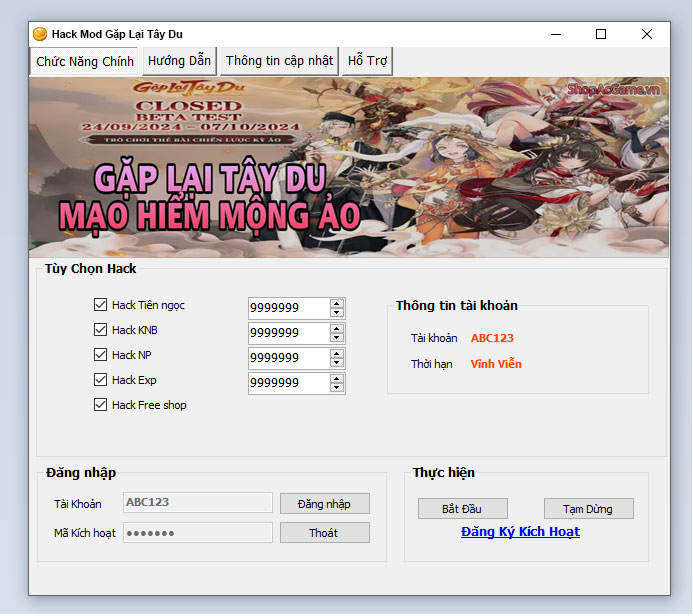
Task: Close the Hack Mod window
Action: [x=647, y=34]
